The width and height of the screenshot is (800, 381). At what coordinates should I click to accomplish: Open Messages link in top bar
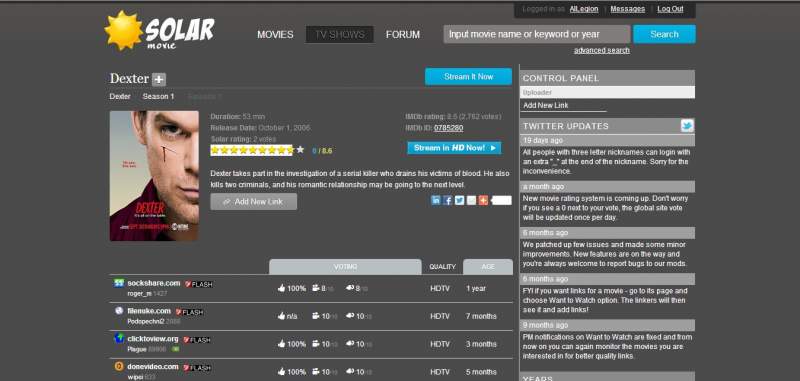(x=628, y=9)
